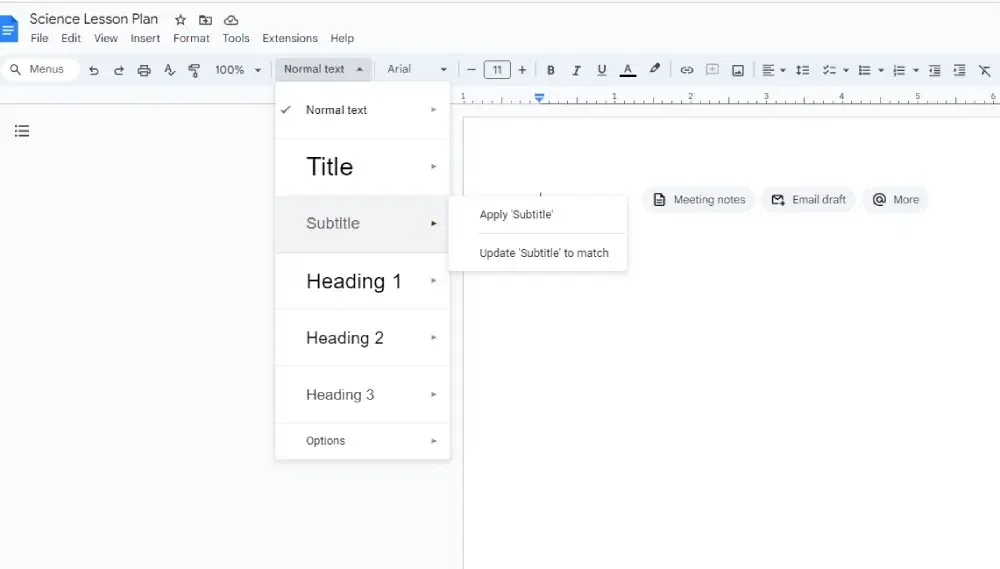The width and height of the screenshot is (1000, 569).
Task: Decrease font size minus button
Action: [471, 70]
